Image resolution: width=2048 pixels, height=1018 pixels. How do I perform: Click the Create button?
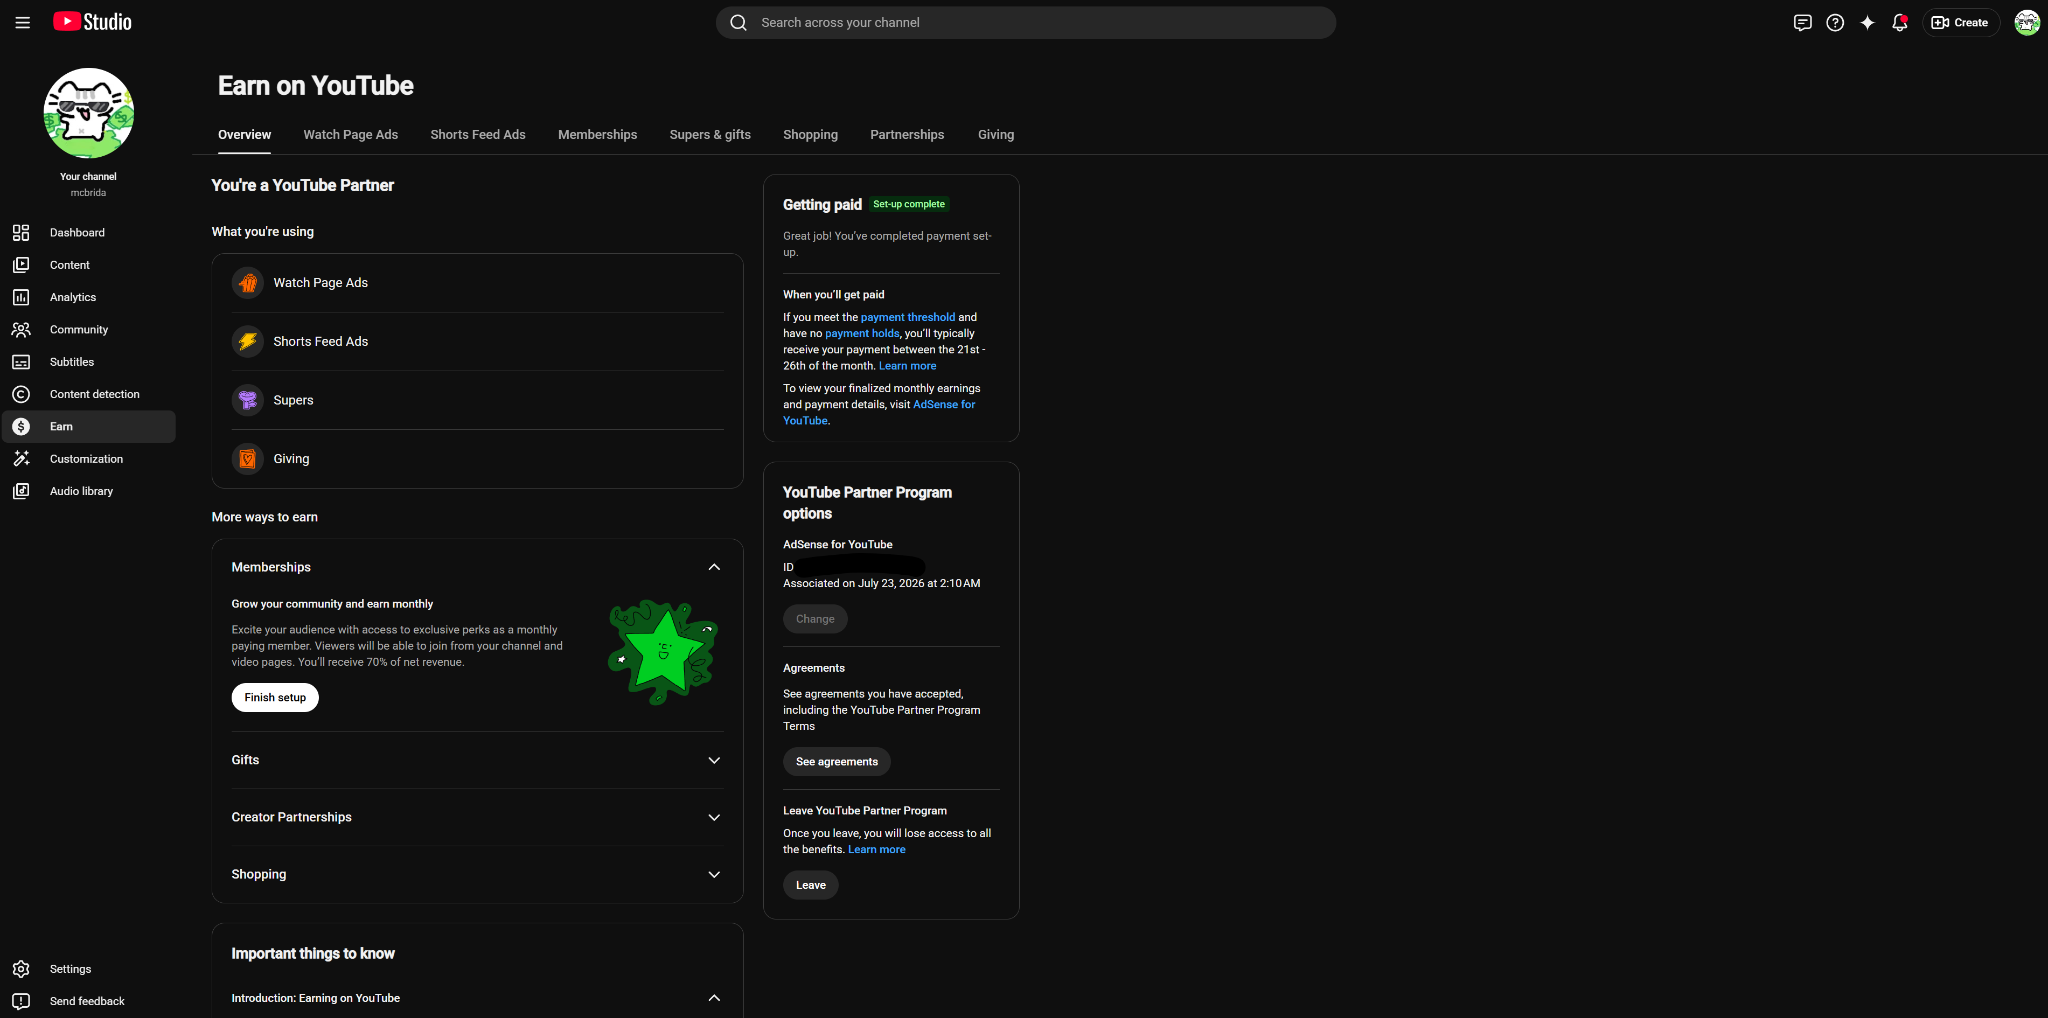(1960, 22)
